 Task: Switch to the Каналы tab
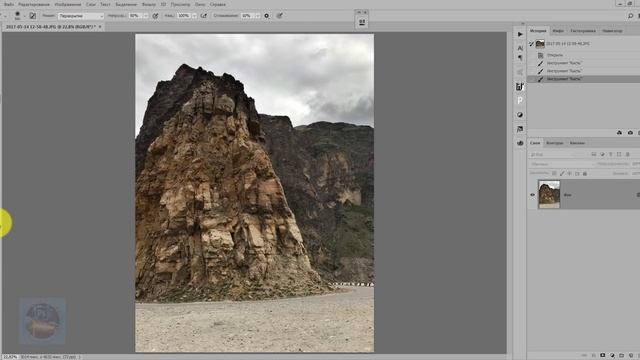point(577,143)
